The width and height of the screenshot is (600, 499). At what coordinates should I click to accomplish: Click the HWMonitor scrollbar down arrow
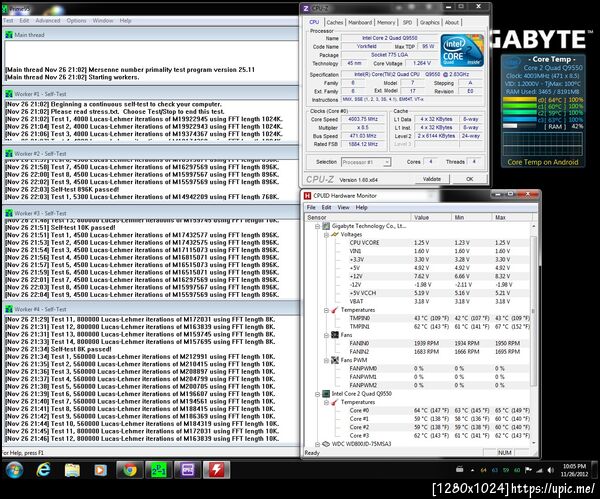[534, 443]
